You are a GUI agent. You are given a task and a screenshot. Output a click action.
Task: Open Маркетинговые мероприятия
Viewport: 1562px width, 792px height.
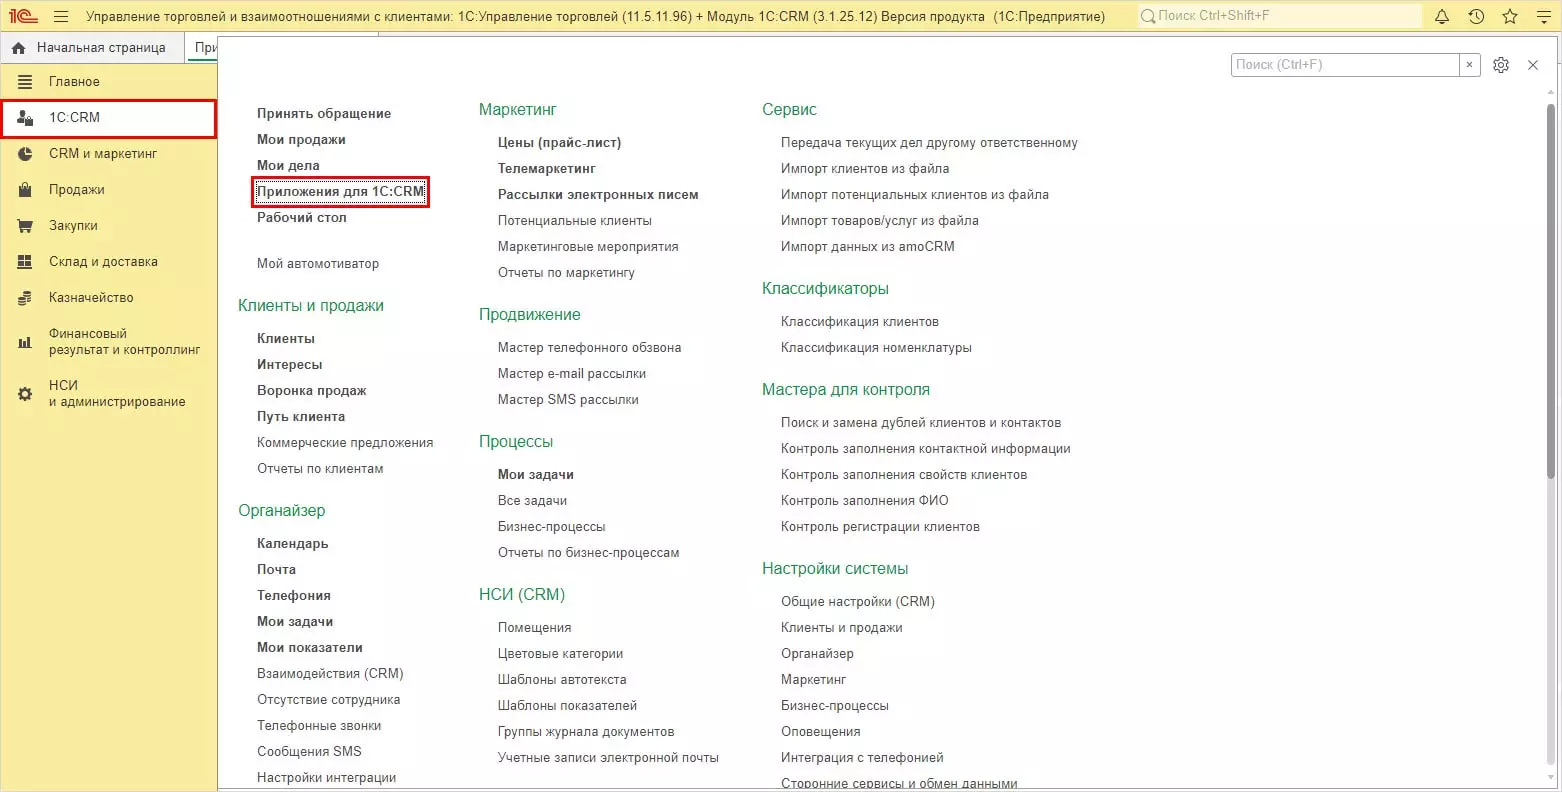pyautogui.click(x=588, y=247)
